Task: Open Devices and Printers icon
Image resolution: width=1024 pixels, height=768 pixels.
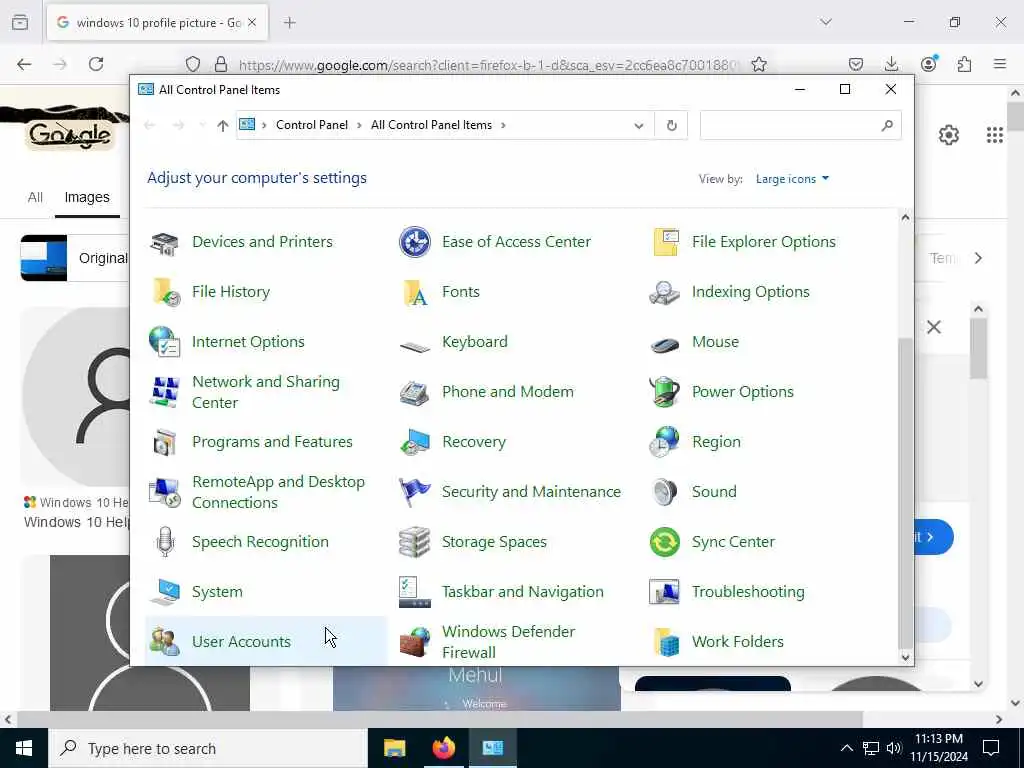Action: (165, 242)
